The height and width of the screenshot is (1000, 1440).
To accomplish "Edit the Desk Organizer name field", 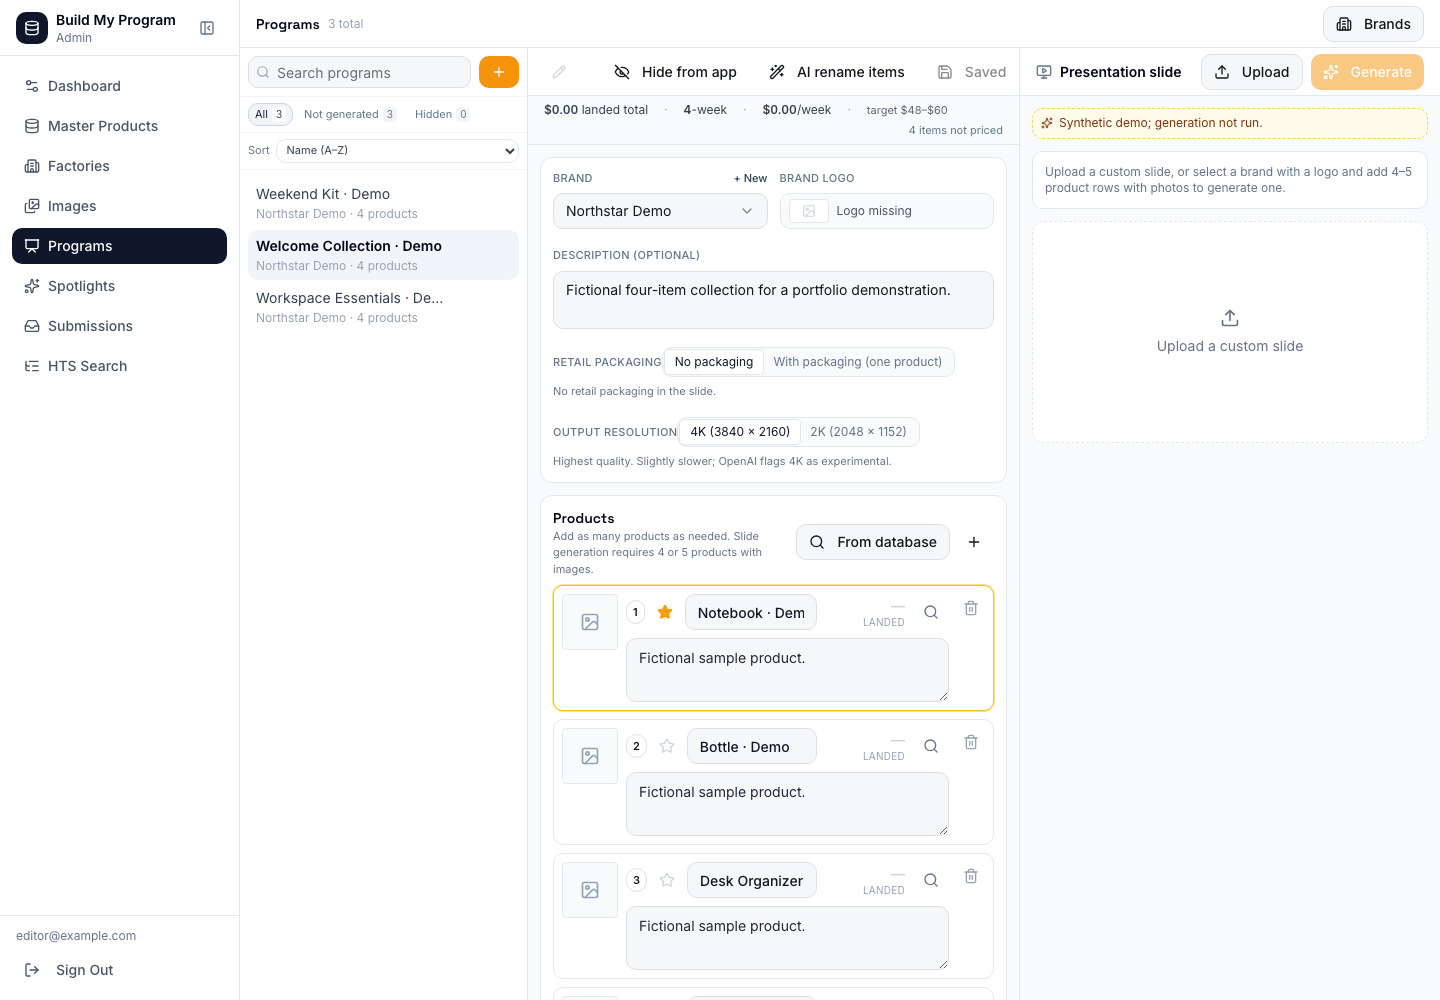I will click(752, 880).
